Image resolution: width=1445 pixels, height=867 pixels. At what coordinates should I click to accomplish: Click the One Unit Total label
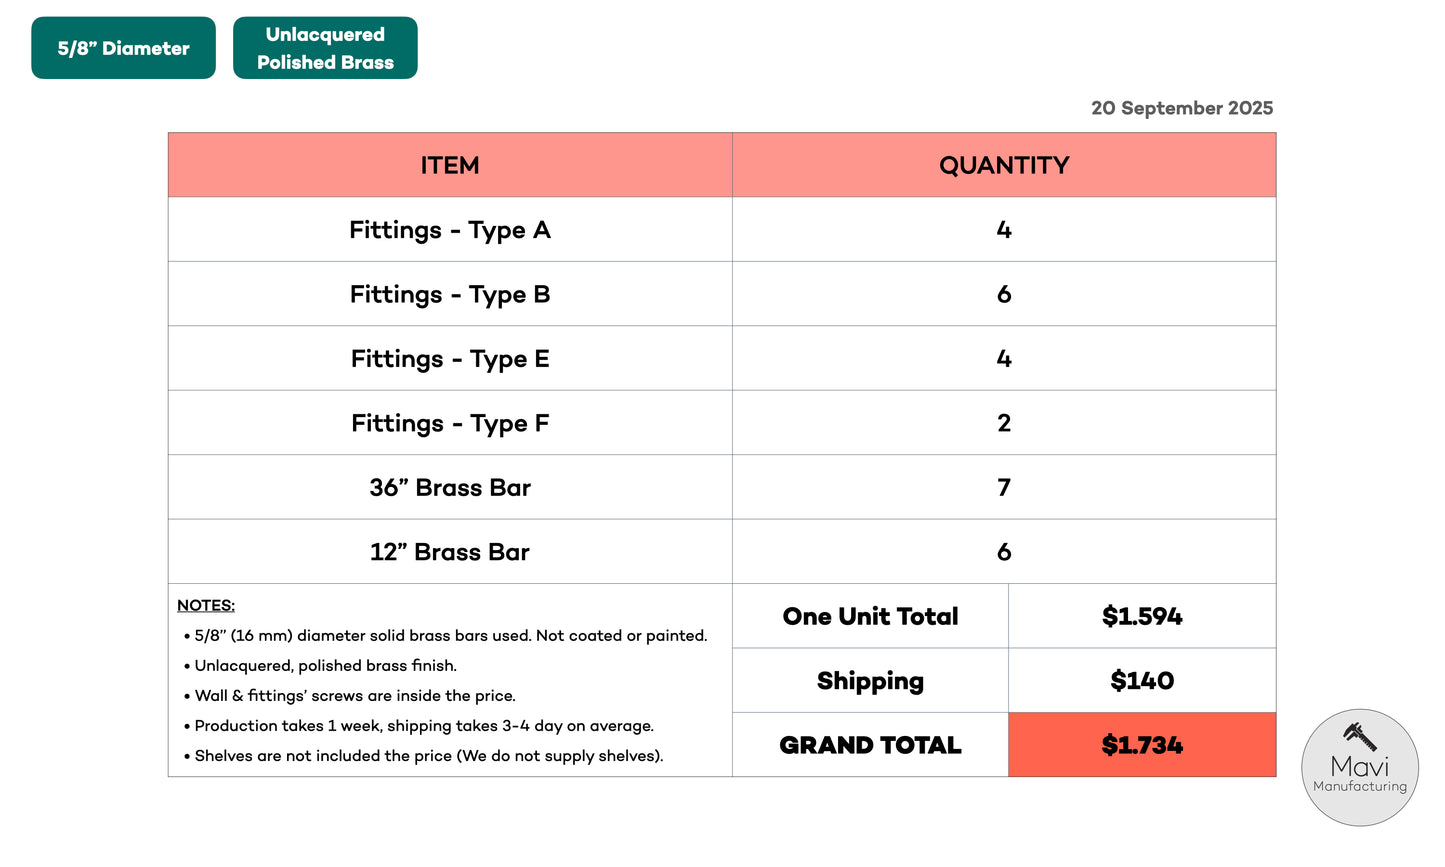point(870,616)
